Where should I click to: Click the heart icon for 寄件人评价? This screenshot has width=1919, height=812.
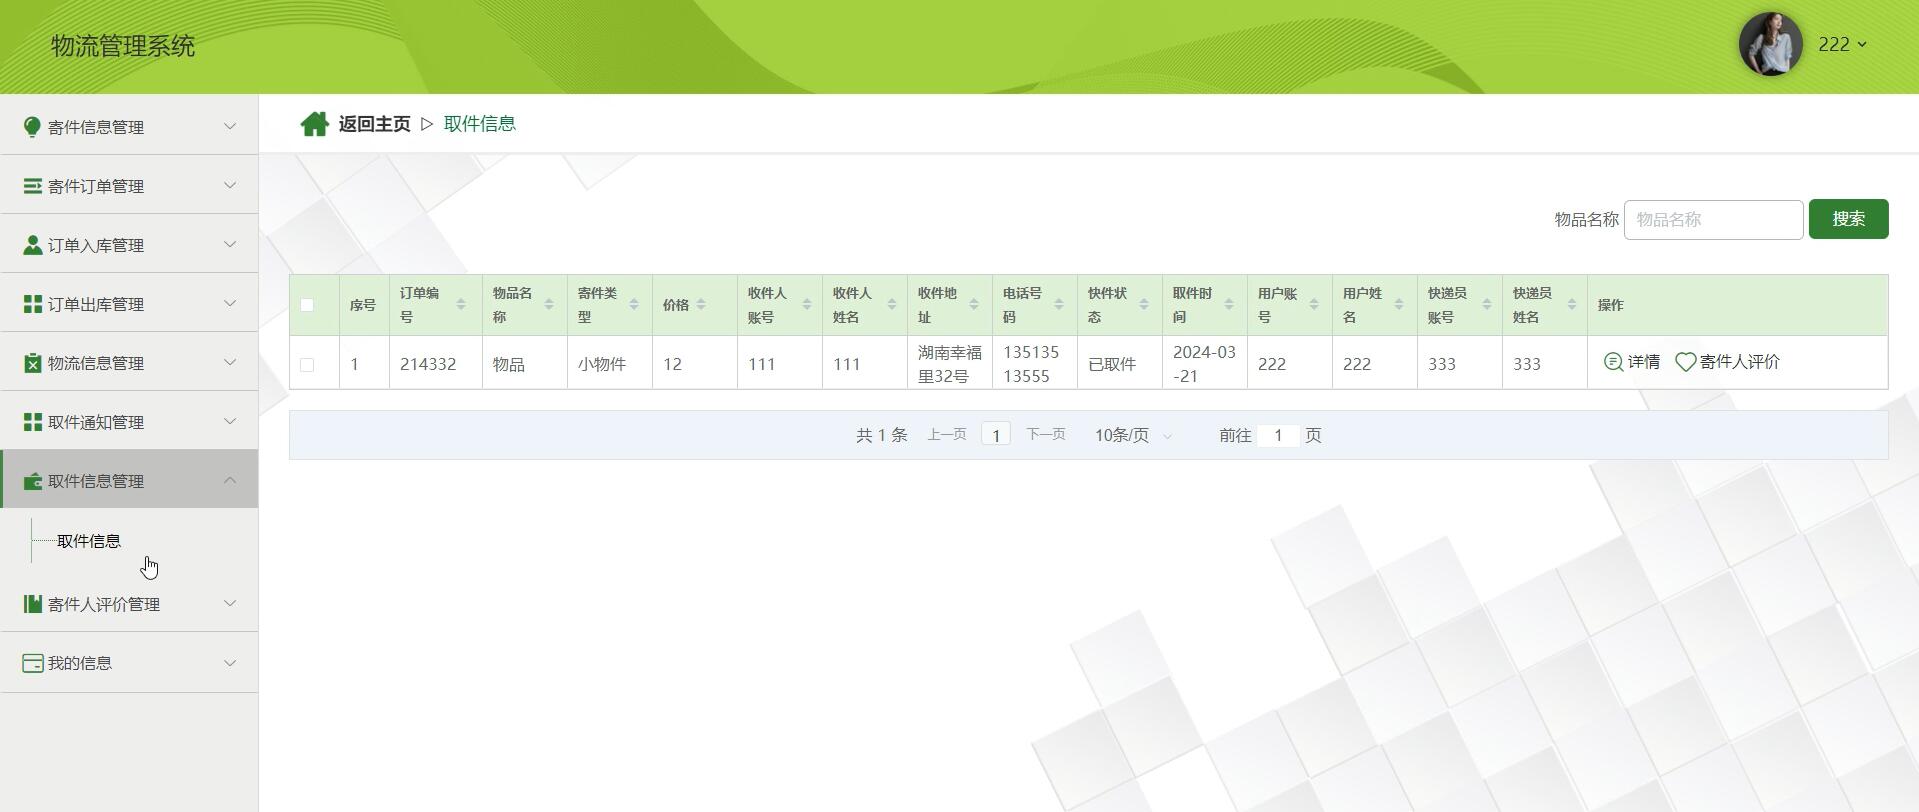tap(1686, 362)
